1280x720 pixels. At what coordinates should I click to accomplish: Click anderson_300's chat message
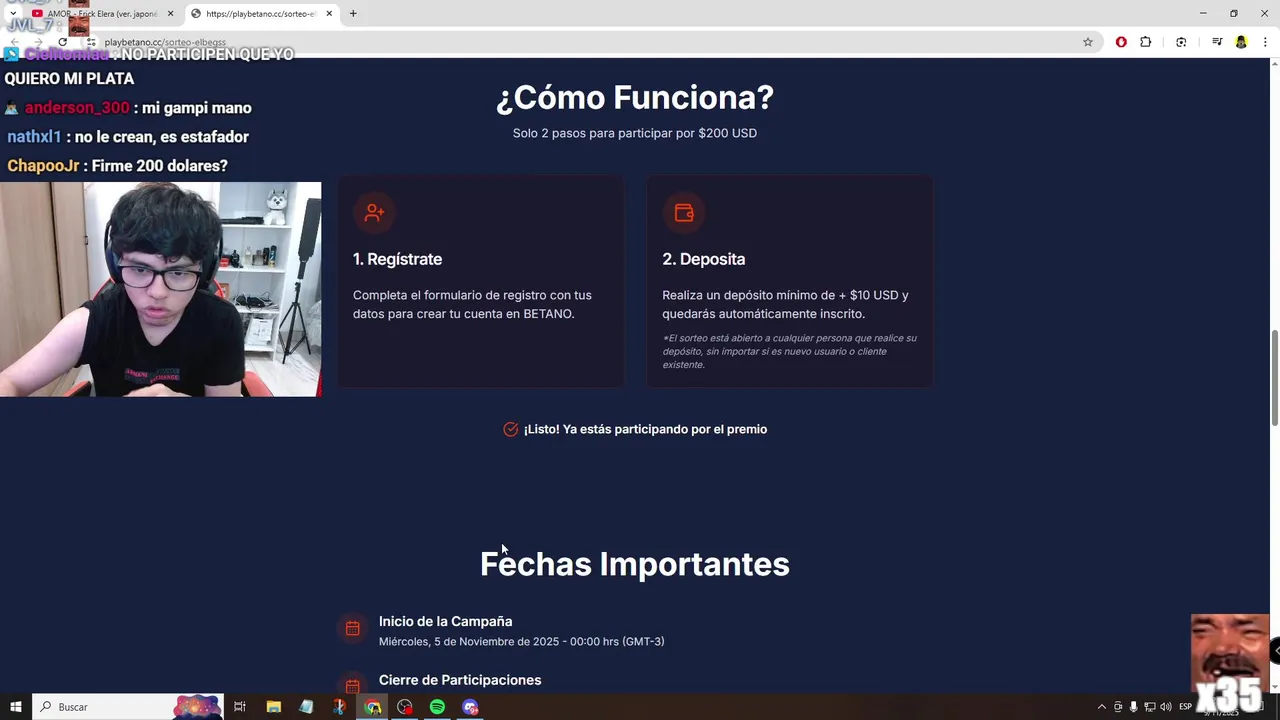pyautogui.click(x=128, y=108)
